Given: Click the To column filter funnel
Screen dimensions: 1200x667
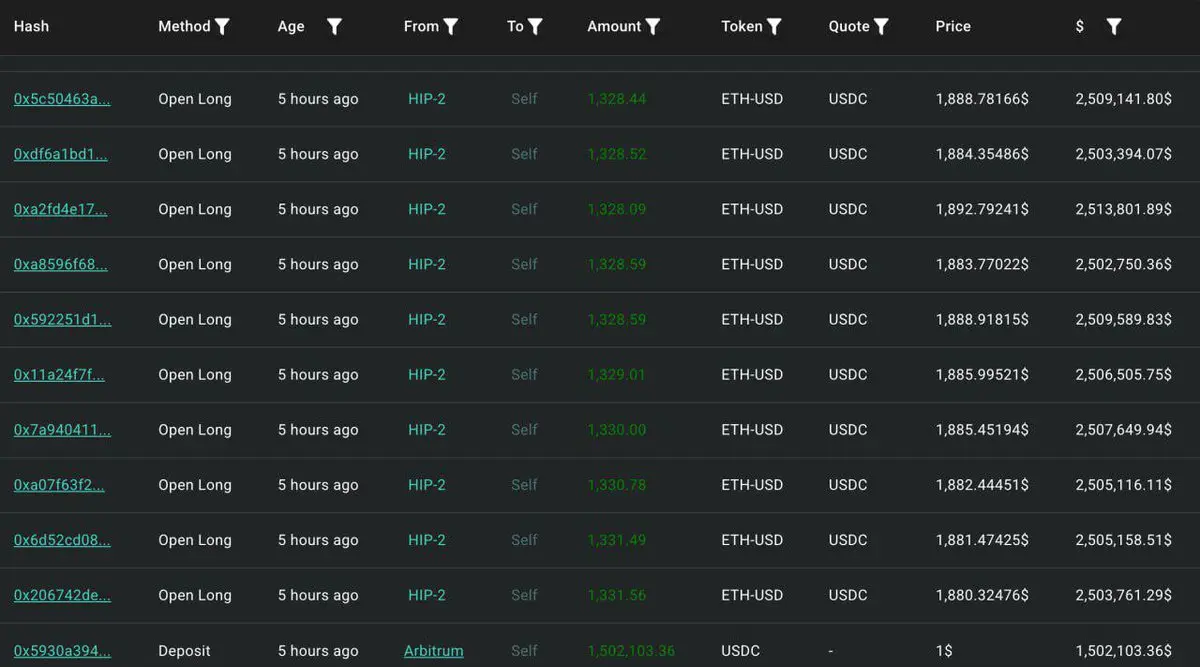Looking at the screenshot, I should (536, 27).
